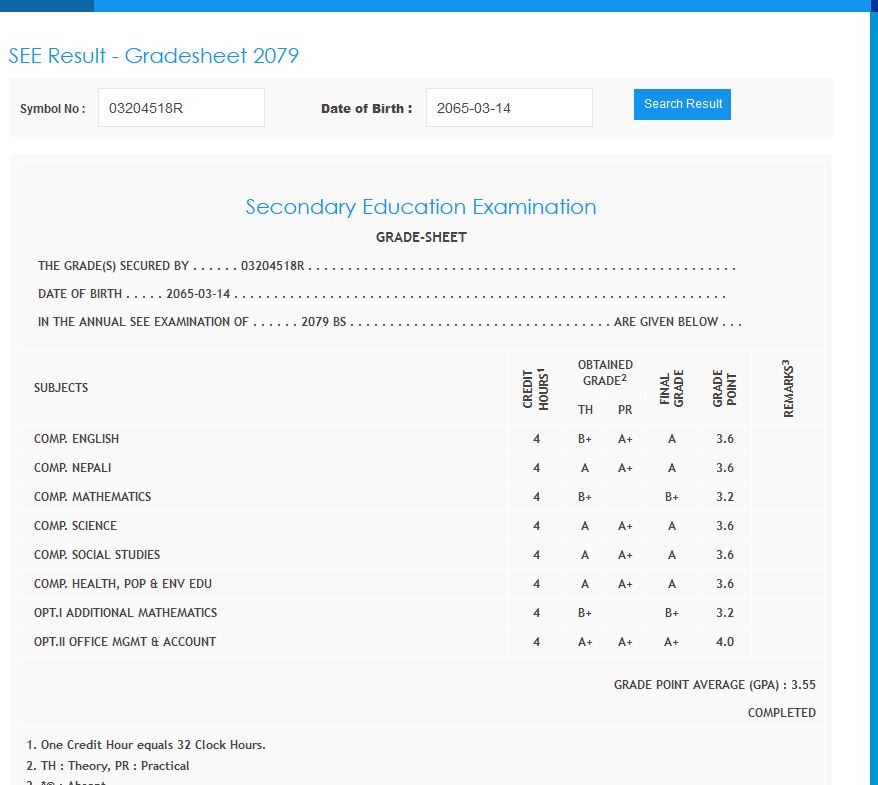Click the COMPLETED status text
Viewport: 878px width, 785px height.
pos(781,713)
